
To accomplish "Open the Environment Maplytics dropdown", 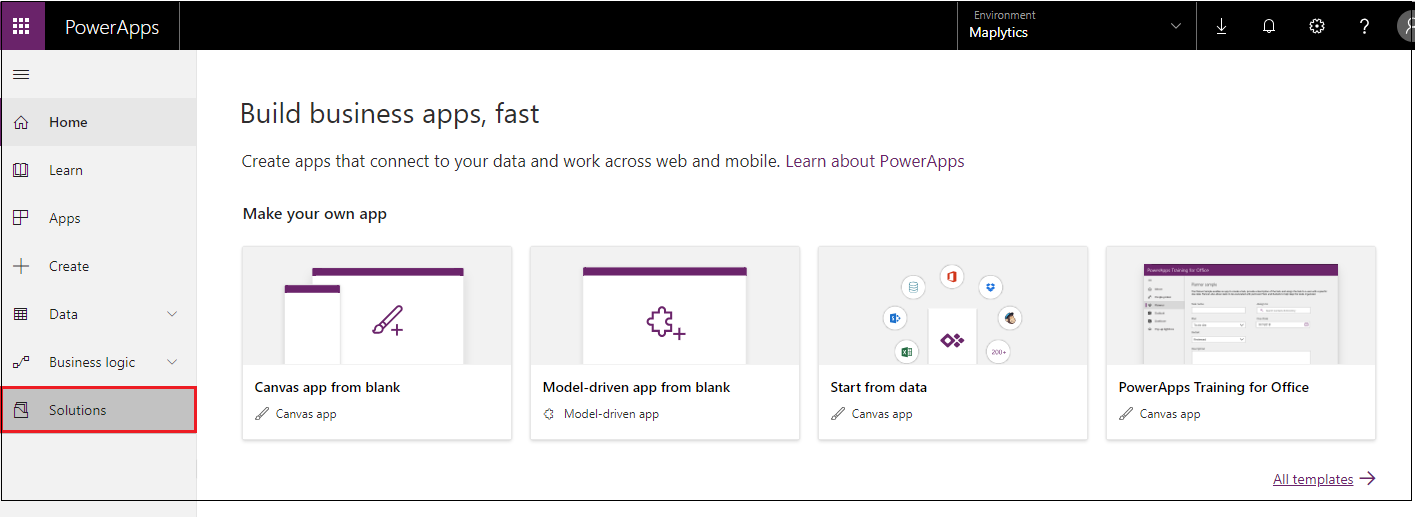I will pyautogui.click(x=1076, y=26).
